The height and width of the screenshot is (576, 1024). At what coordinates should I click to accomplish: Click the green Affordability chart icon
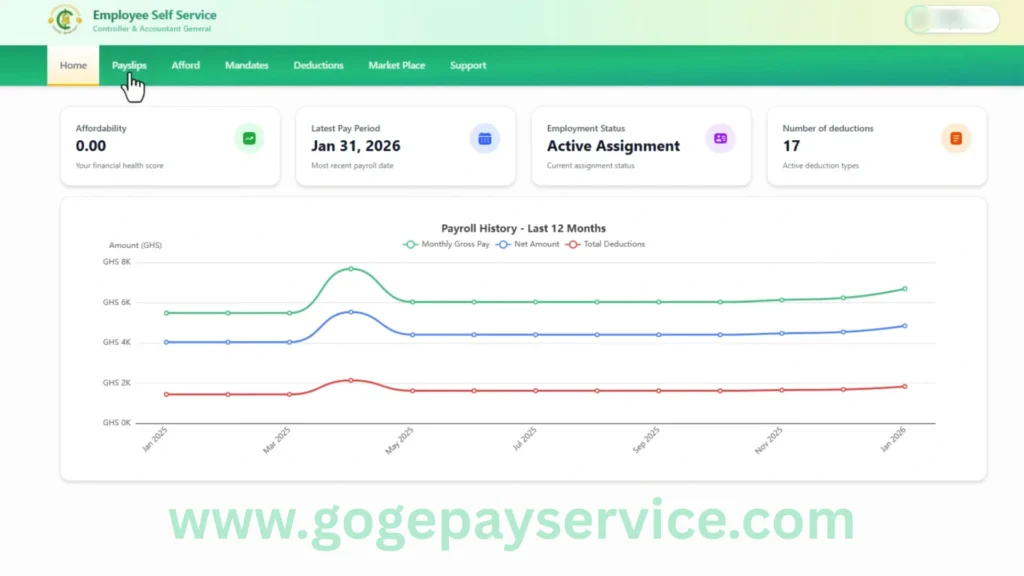(249, 138)
